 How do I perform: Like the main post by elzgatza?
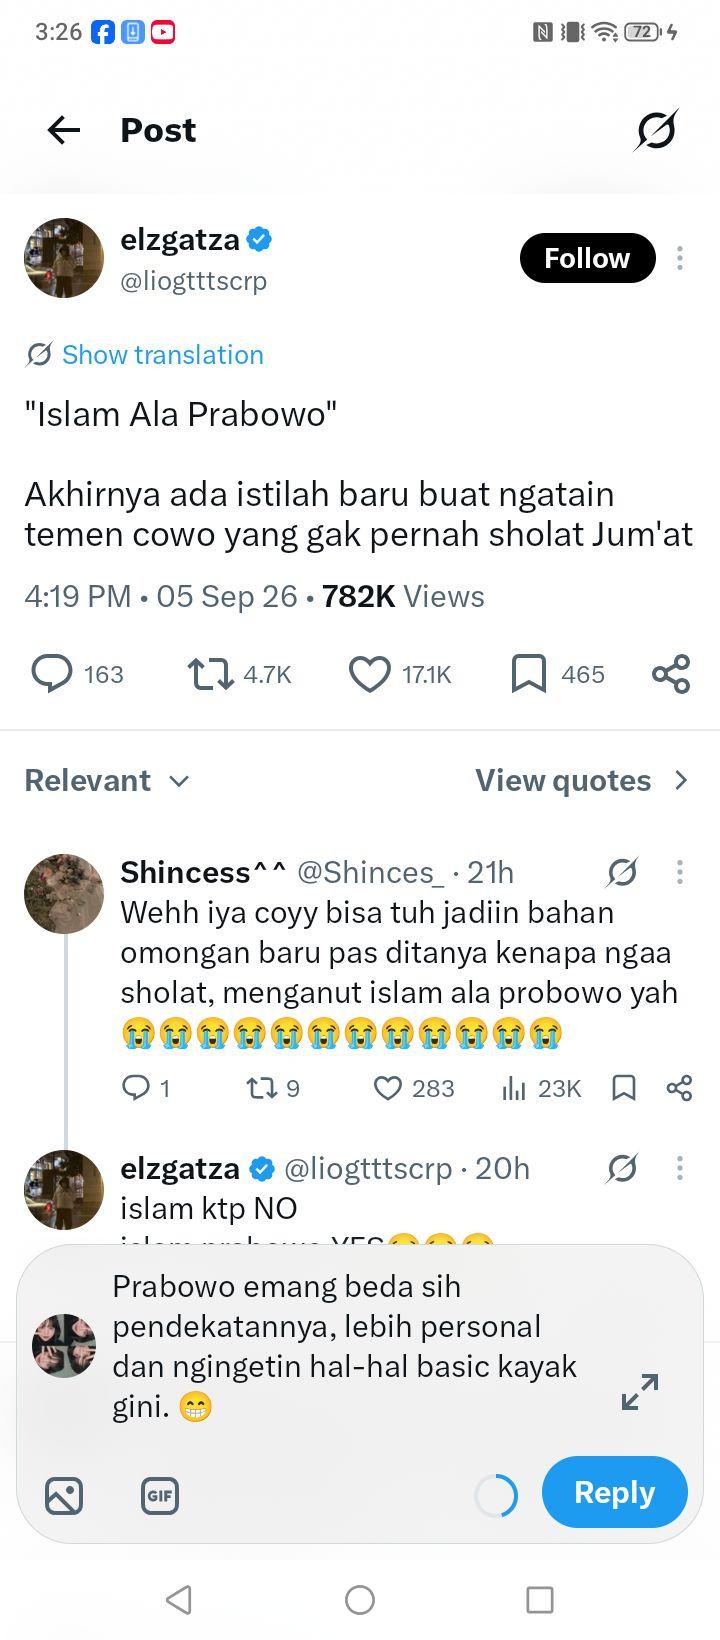click(x=369, y=674)
